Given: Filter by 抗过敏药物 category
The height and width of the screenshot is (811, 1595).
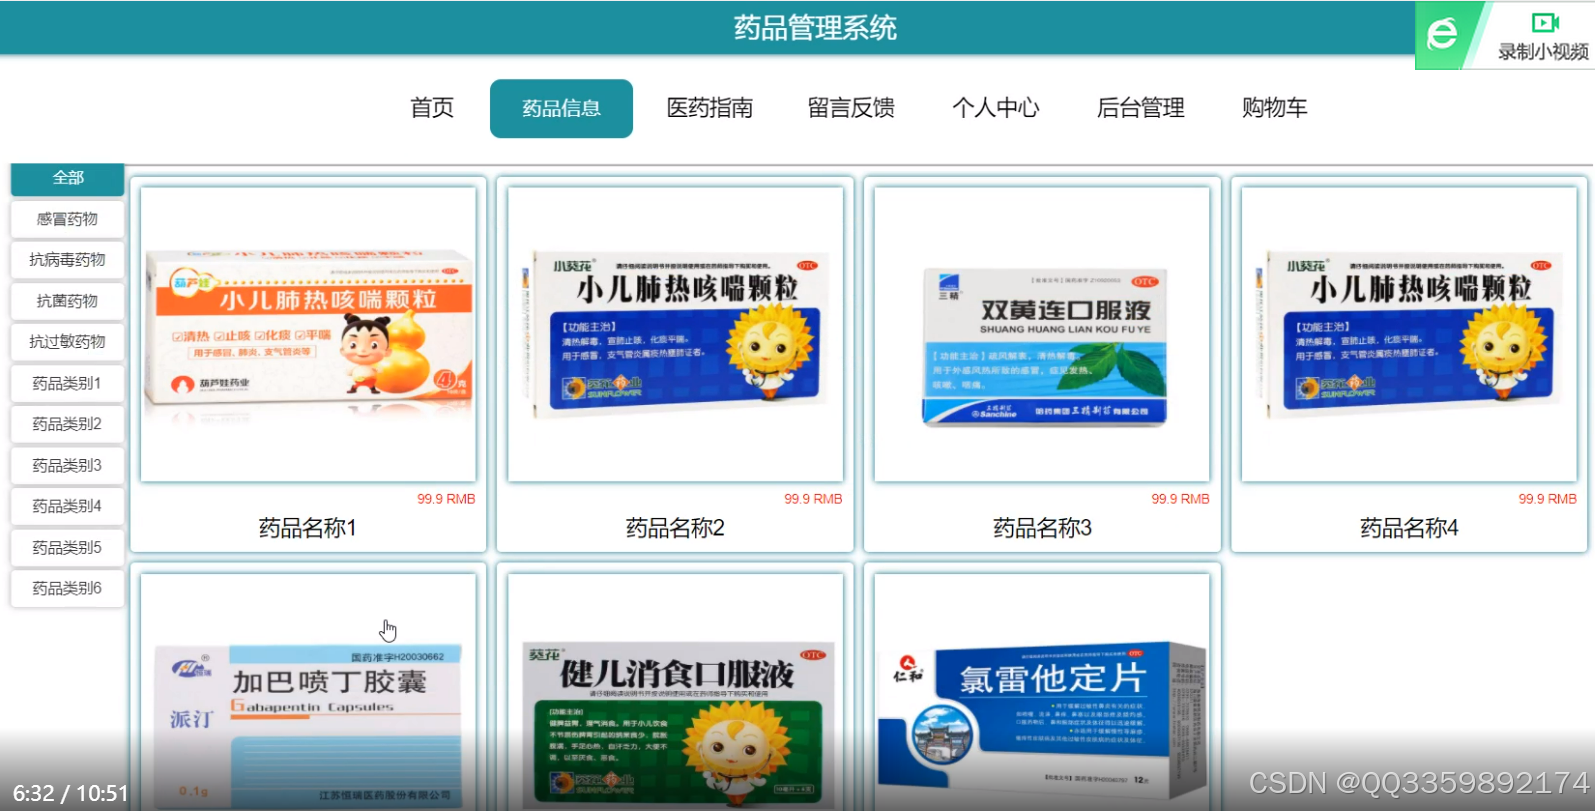Looking at the screenshot, I should point(68,342).
